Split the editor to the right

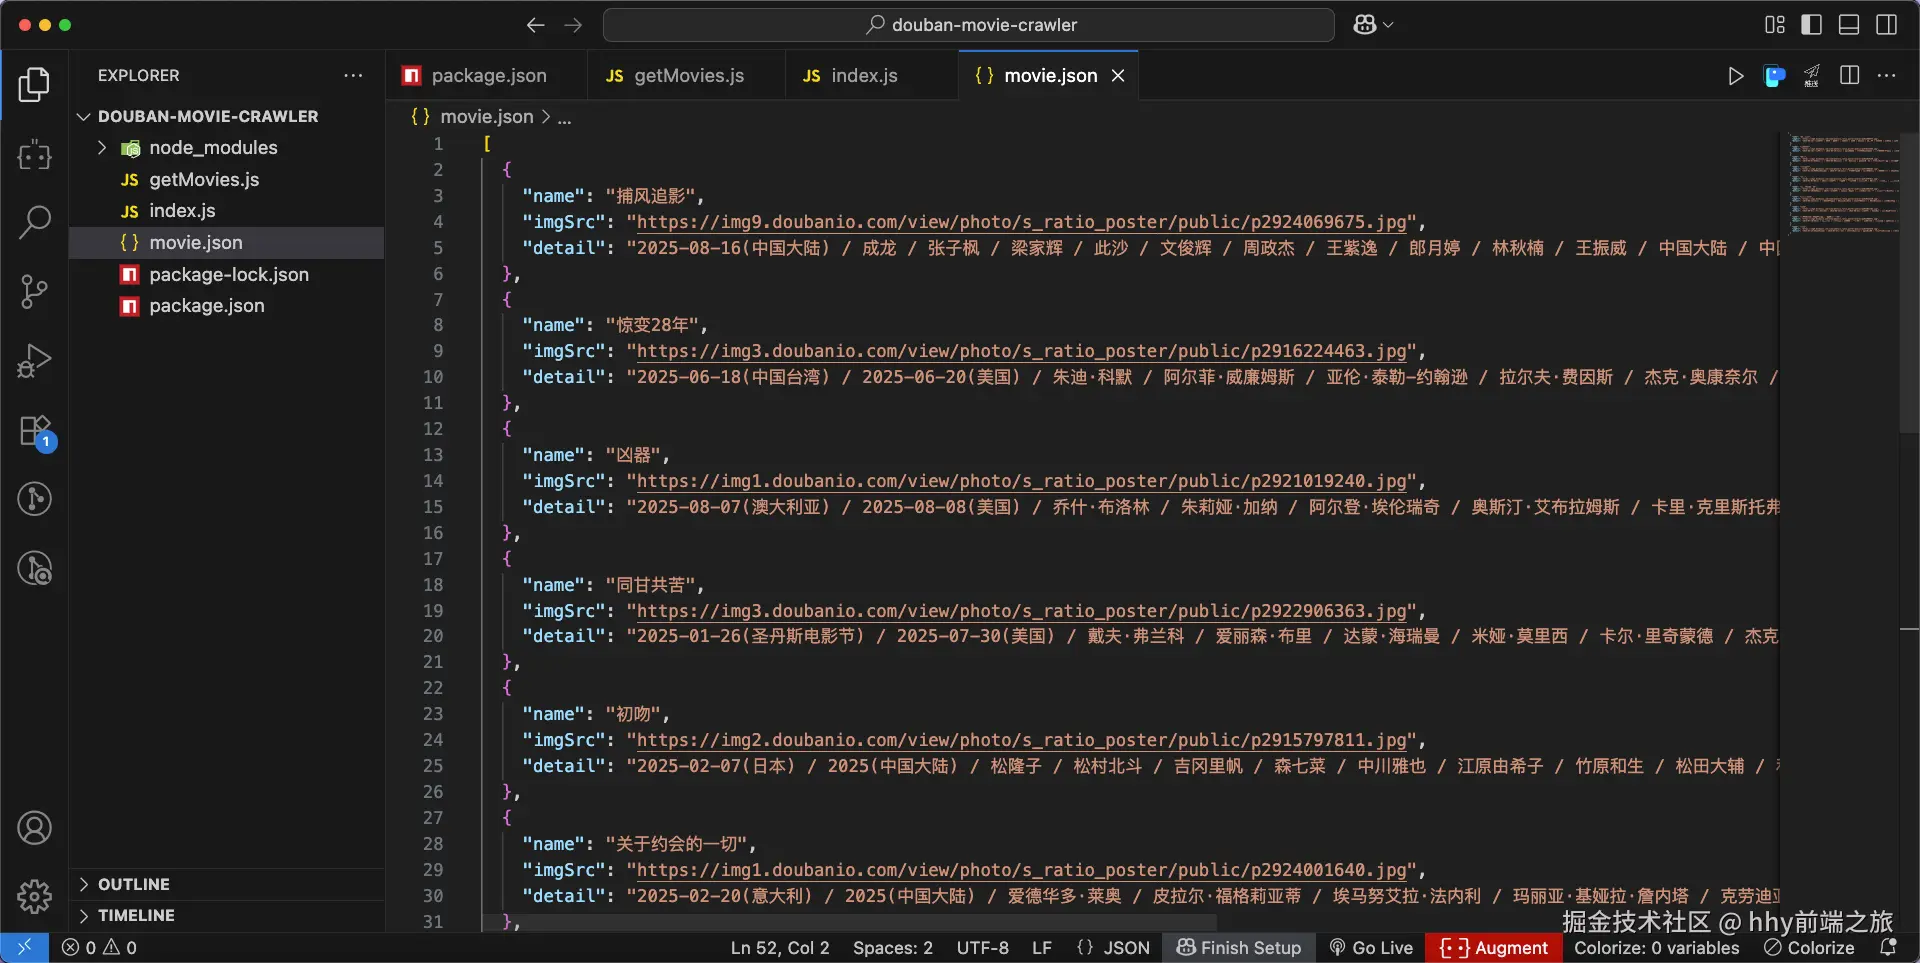[x=1850, y=76]
